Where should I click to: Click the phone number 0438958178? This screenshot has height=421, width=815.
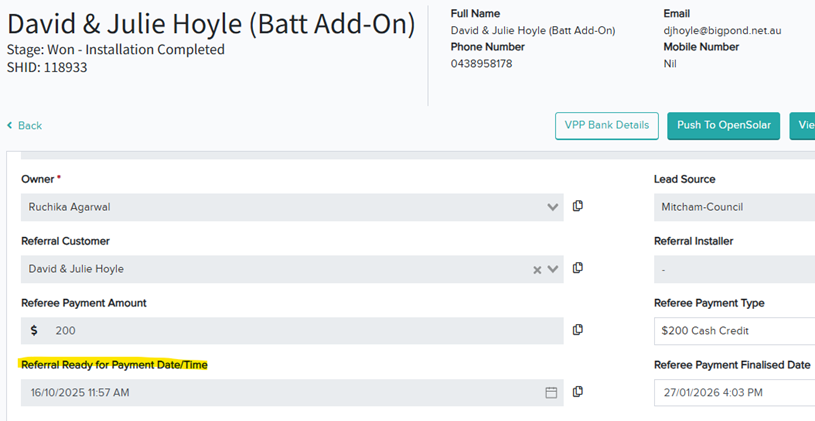click(482, 63)
